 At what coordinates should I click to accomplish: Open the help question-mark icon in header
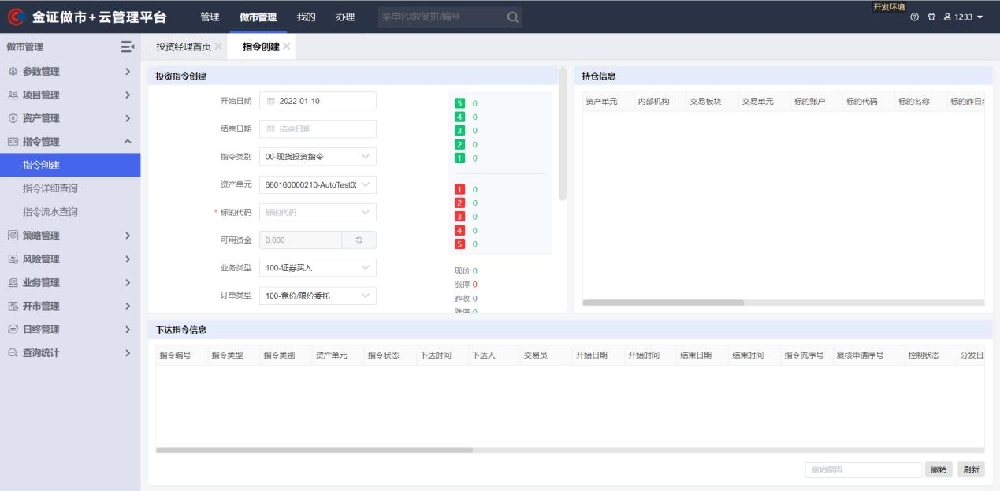click(x=914, y=17)
